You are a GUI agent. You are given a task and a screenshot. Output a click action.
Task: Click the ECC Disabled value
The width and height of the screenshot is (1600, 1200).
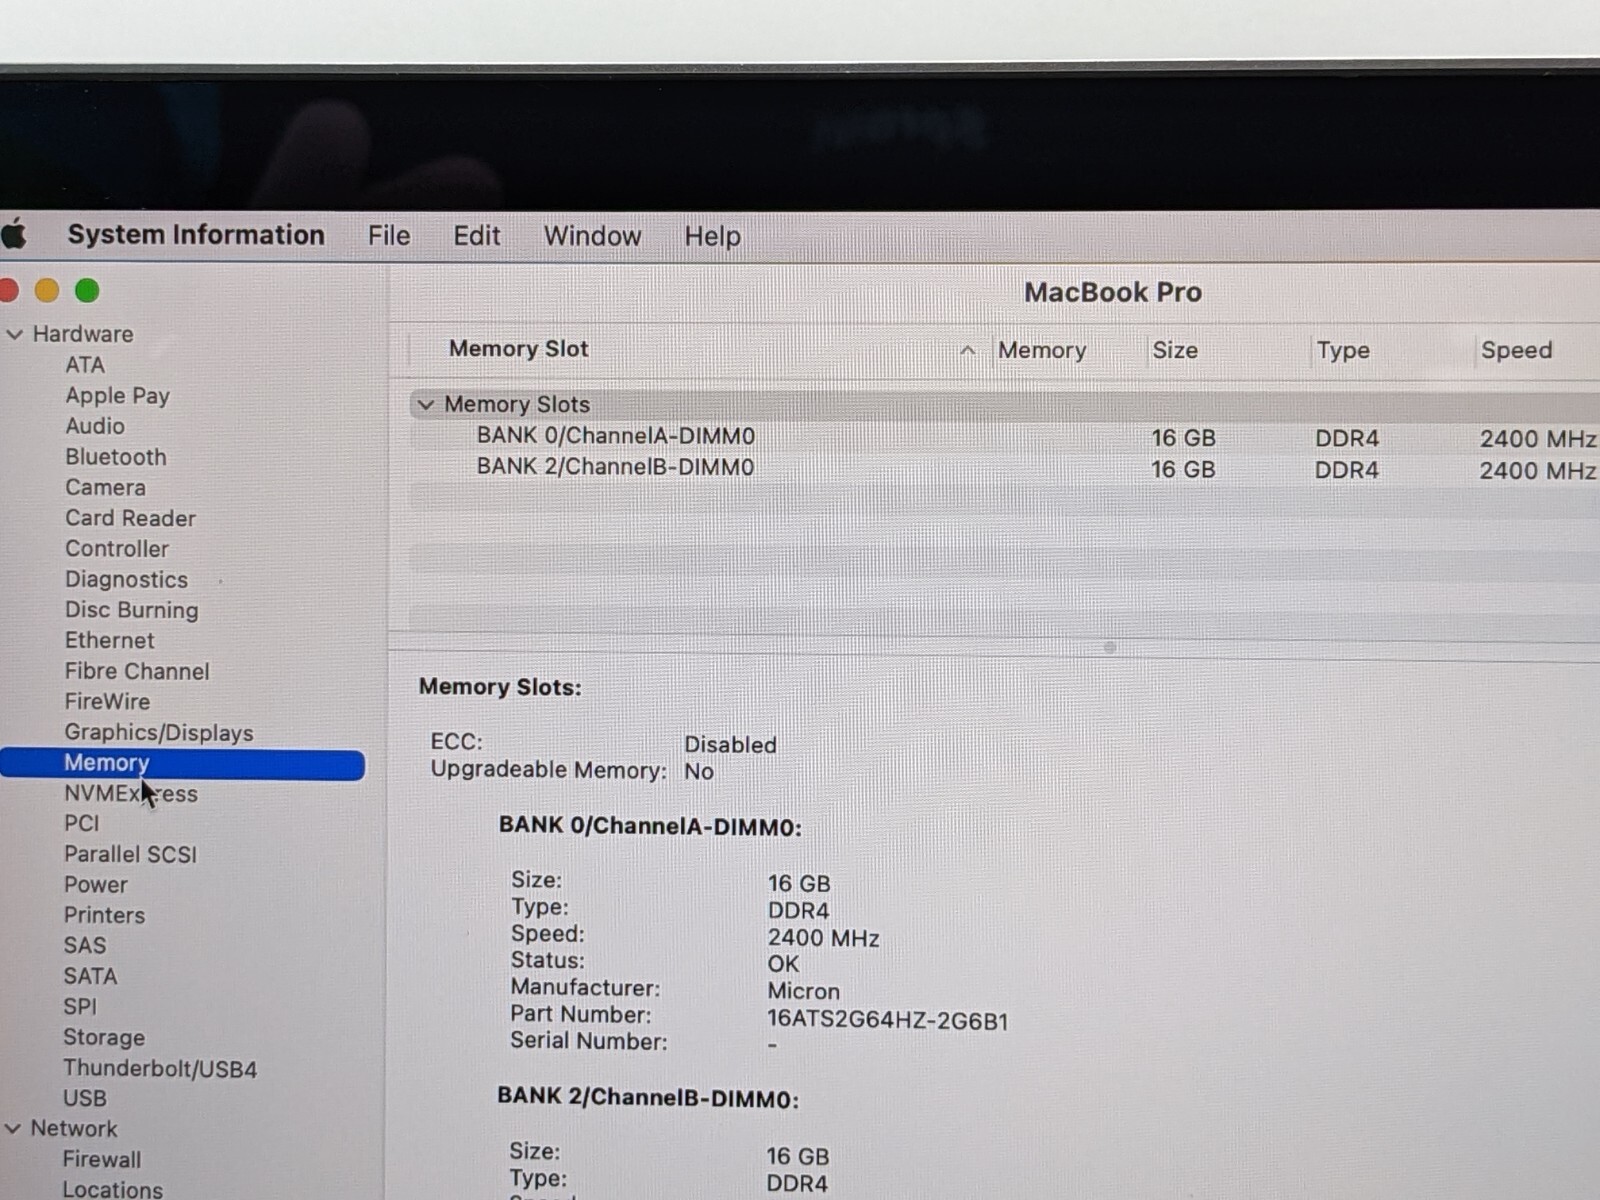click(730, 745)
